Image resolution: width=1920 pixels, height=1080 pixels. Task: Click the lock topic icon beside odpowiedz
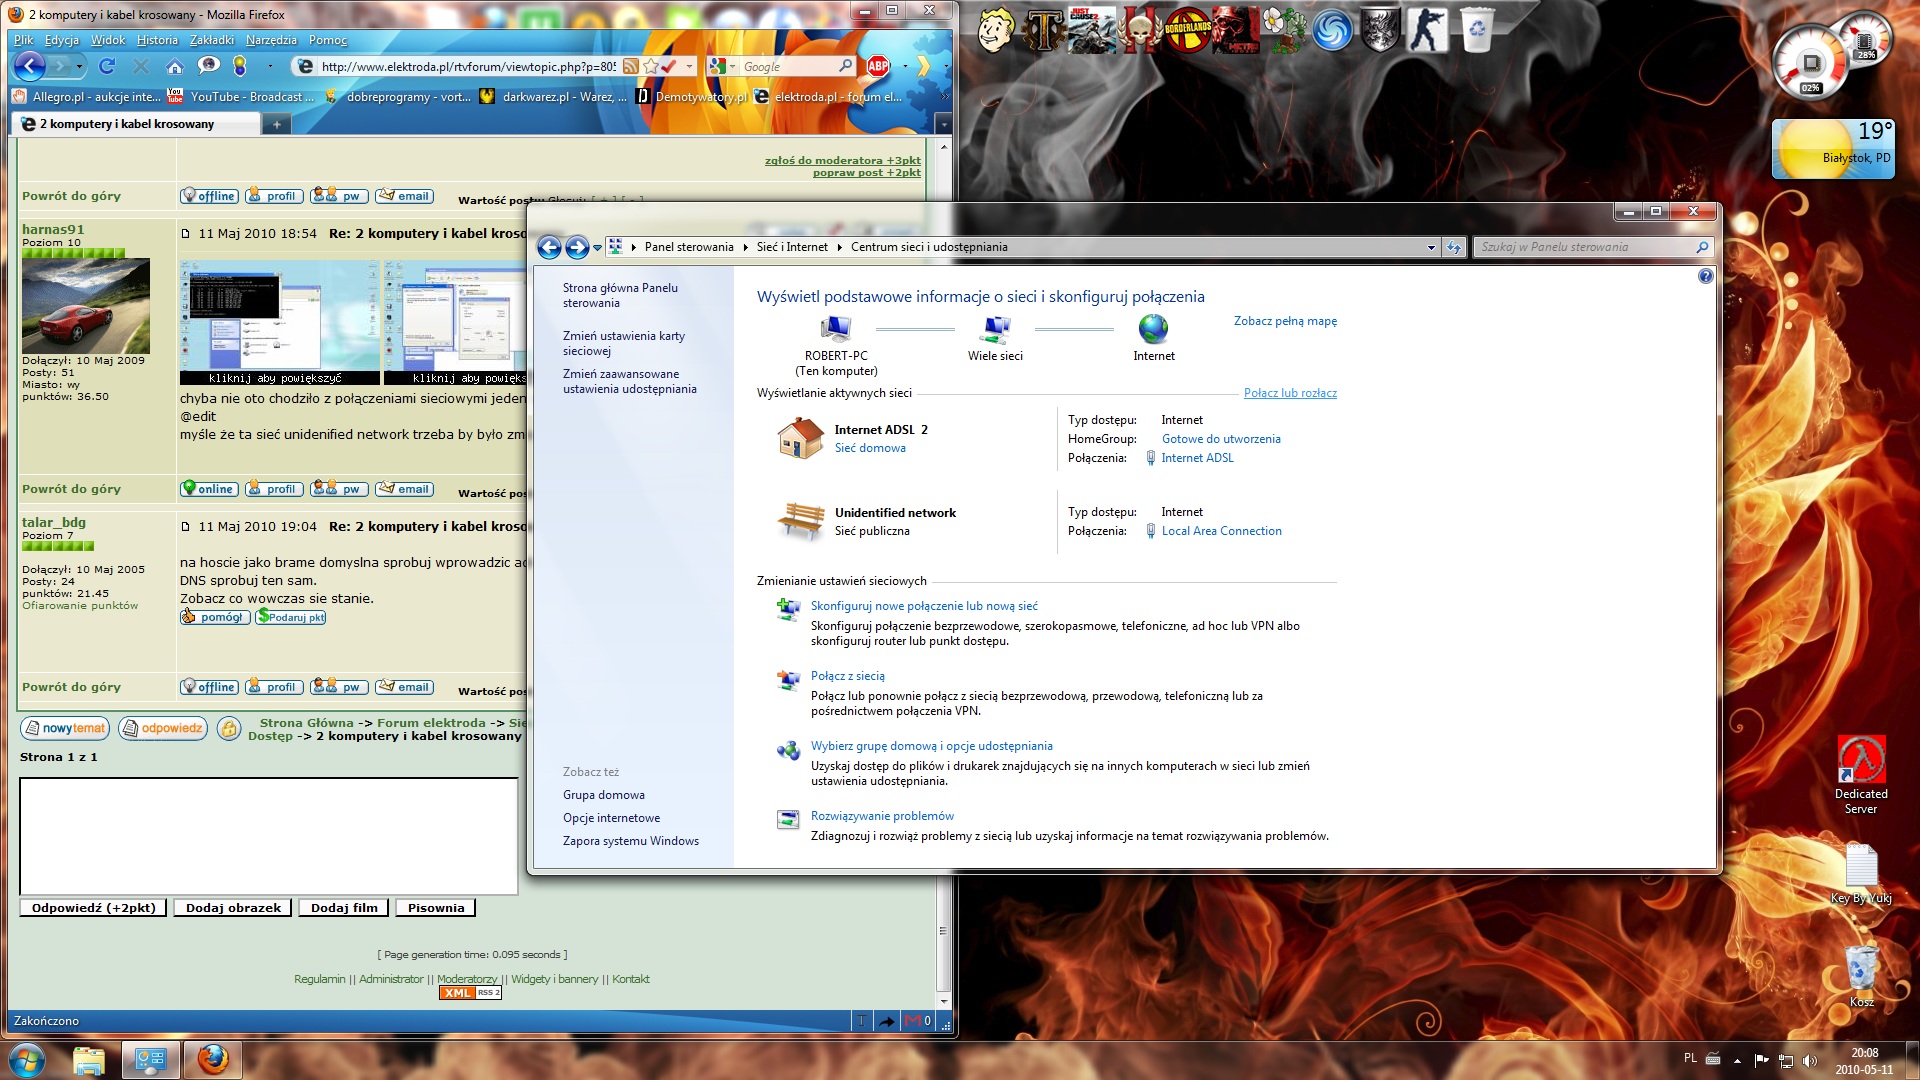229,728
